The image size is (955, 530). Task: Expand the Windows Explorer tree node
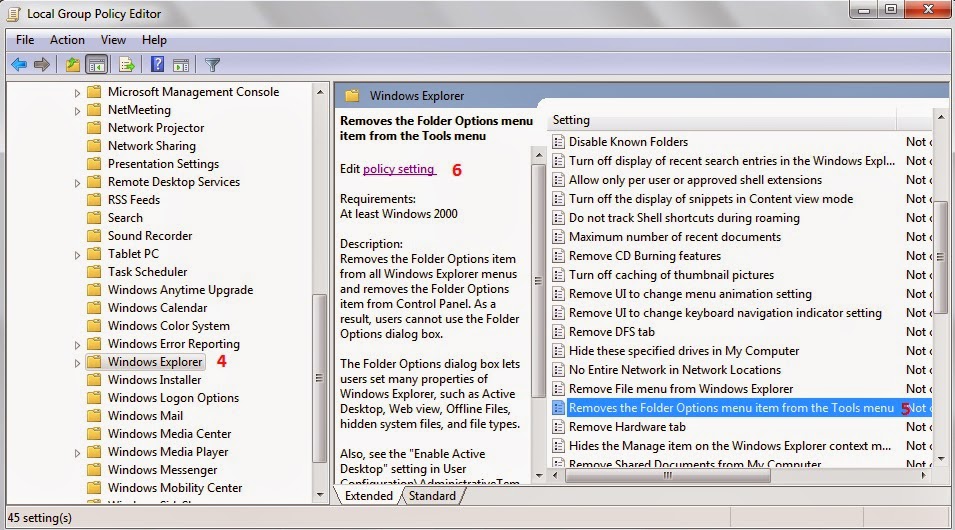(x=77, y=363)
